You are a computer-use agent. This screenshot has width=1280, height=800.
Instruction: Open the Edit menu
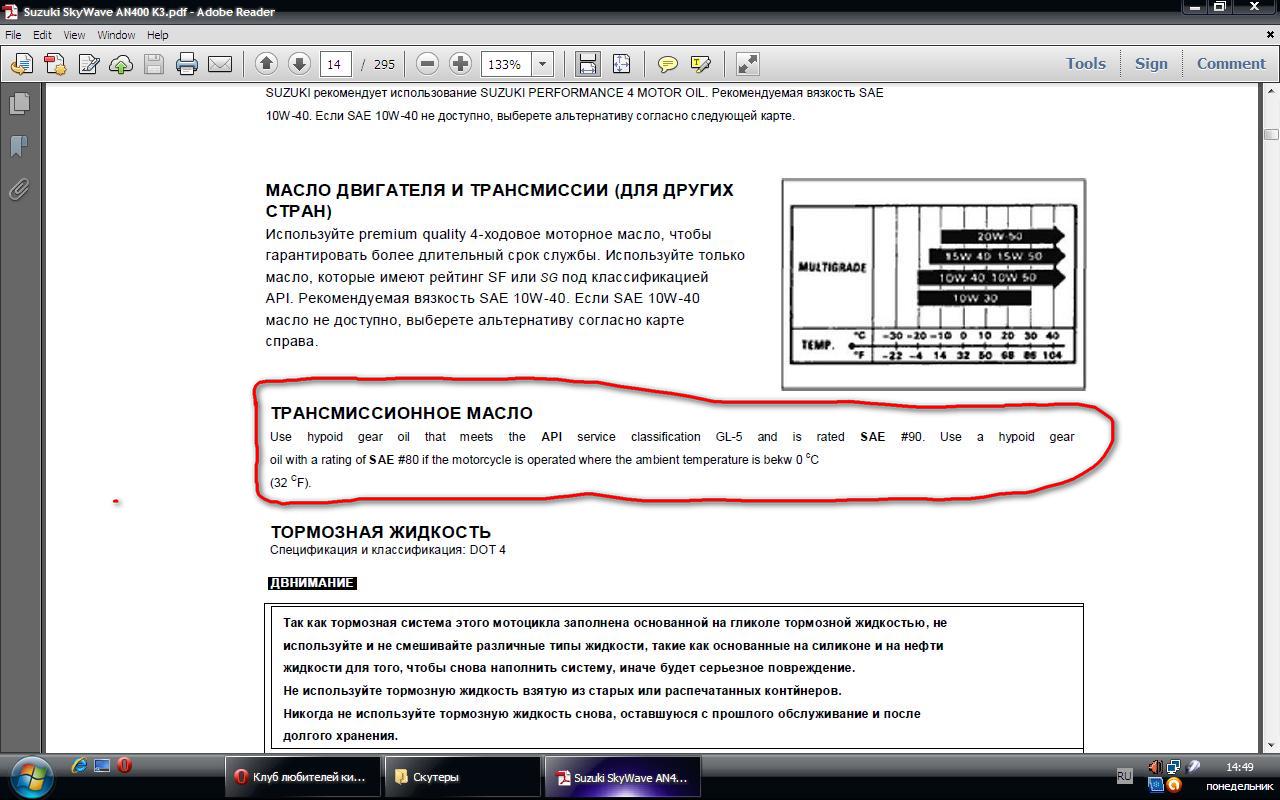(x=42, y=35)
